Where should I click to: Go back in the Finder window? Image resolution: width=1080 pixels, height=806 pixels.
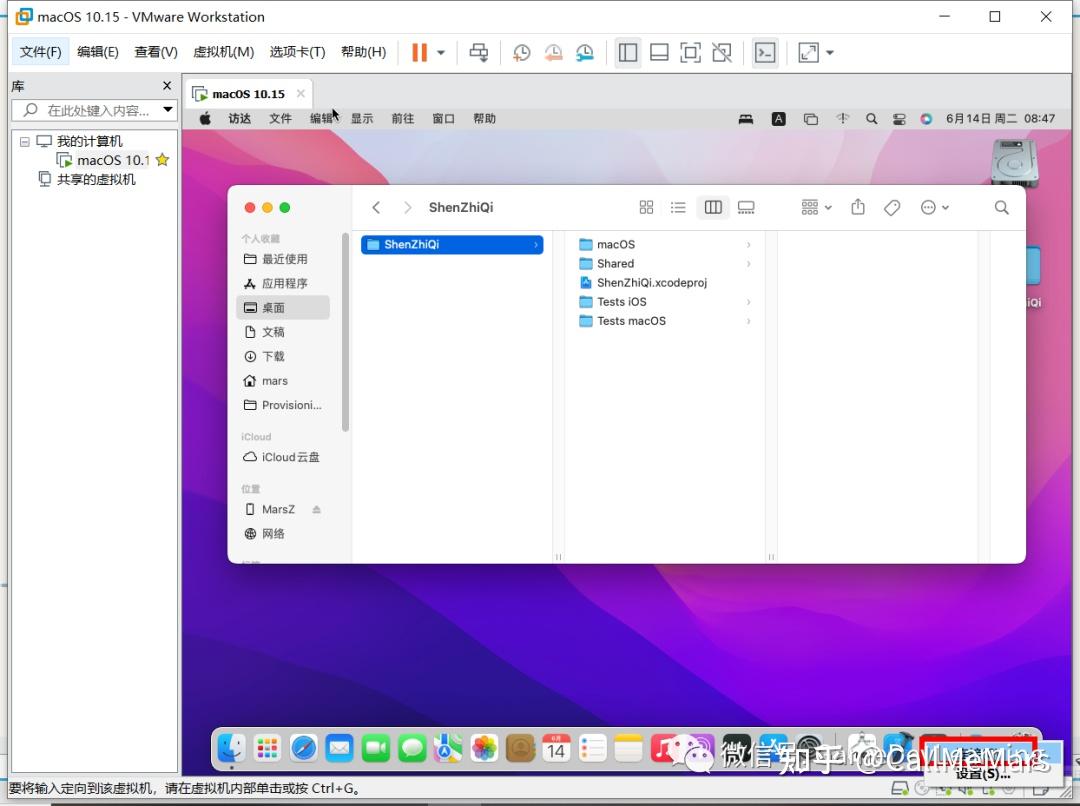point(376,207)
